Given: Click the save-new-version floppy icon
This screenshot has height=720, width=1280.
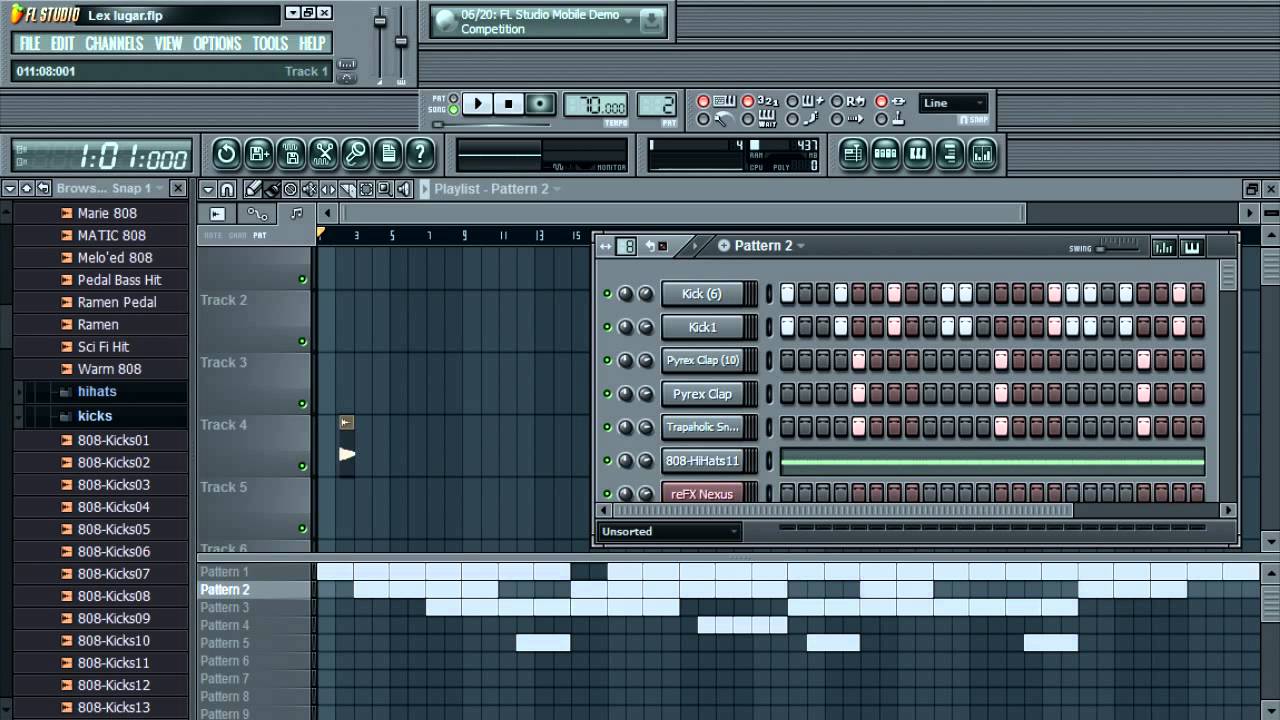Looking at the screenshot, I should (258, 153).
